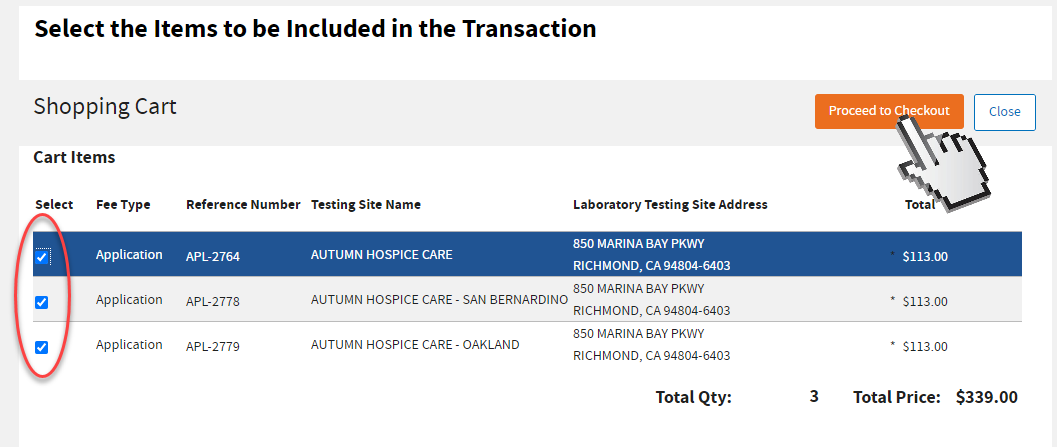Click the Total Qty value 3

(x=814, y=397)
